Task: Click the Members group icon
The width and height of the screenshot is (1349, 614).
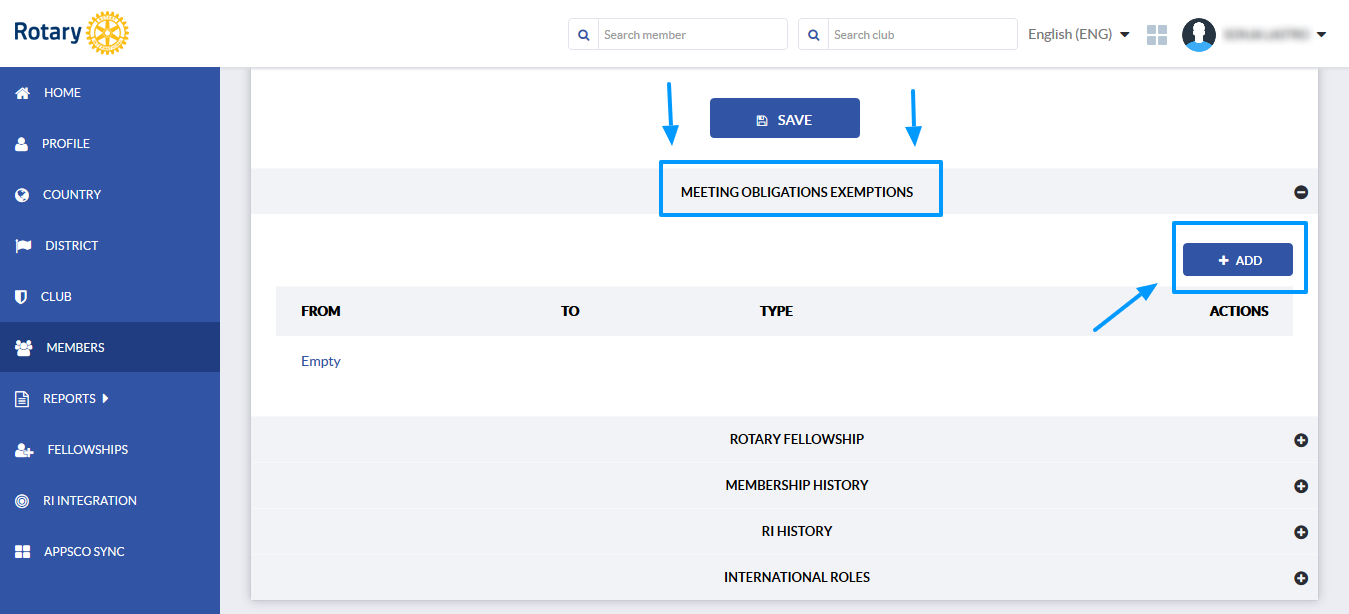Action: [x=24, y=348]
